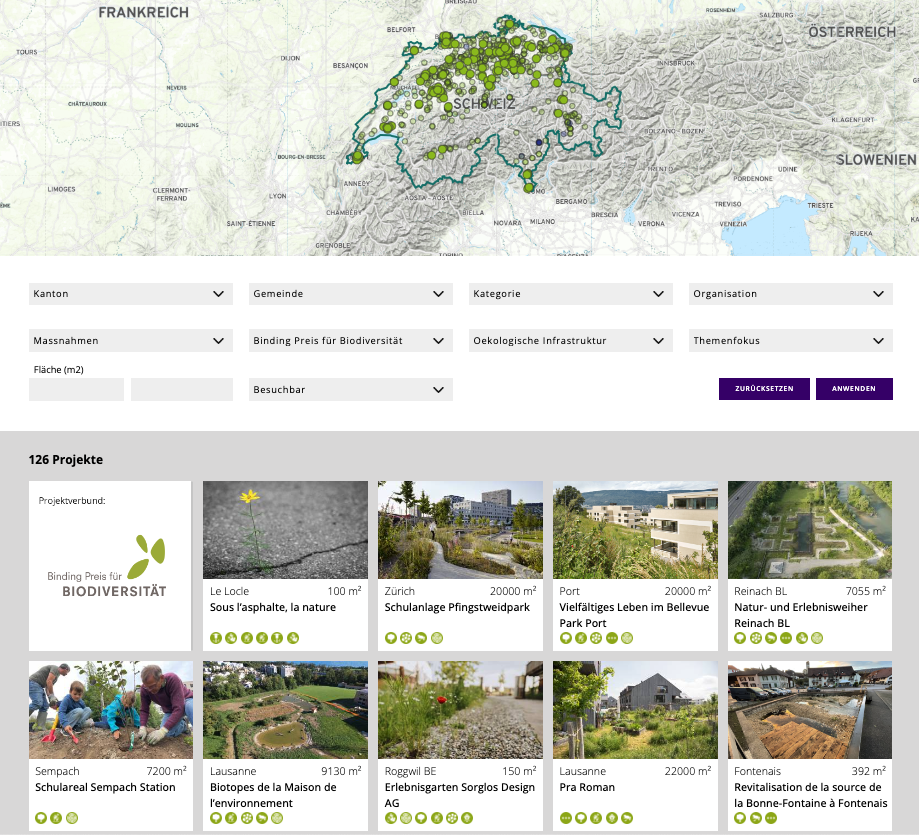The image size is (919, 835).
Task: Click first category icon under Pra Roman
Action: coord(566,818)
